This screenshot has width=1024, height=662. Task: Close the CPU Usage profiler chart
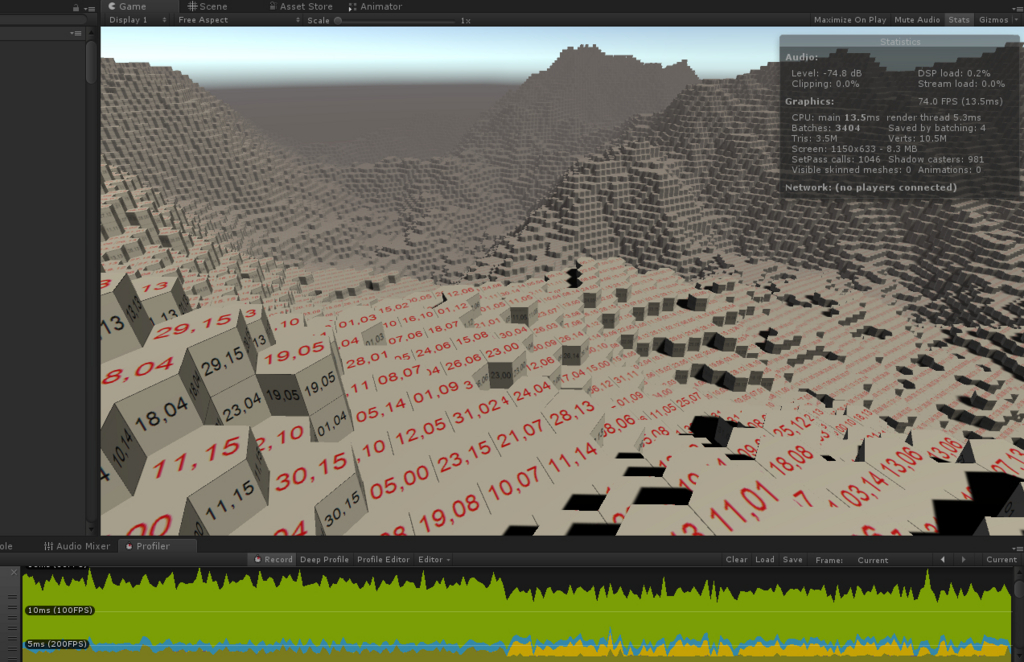(x=14, y=573)
